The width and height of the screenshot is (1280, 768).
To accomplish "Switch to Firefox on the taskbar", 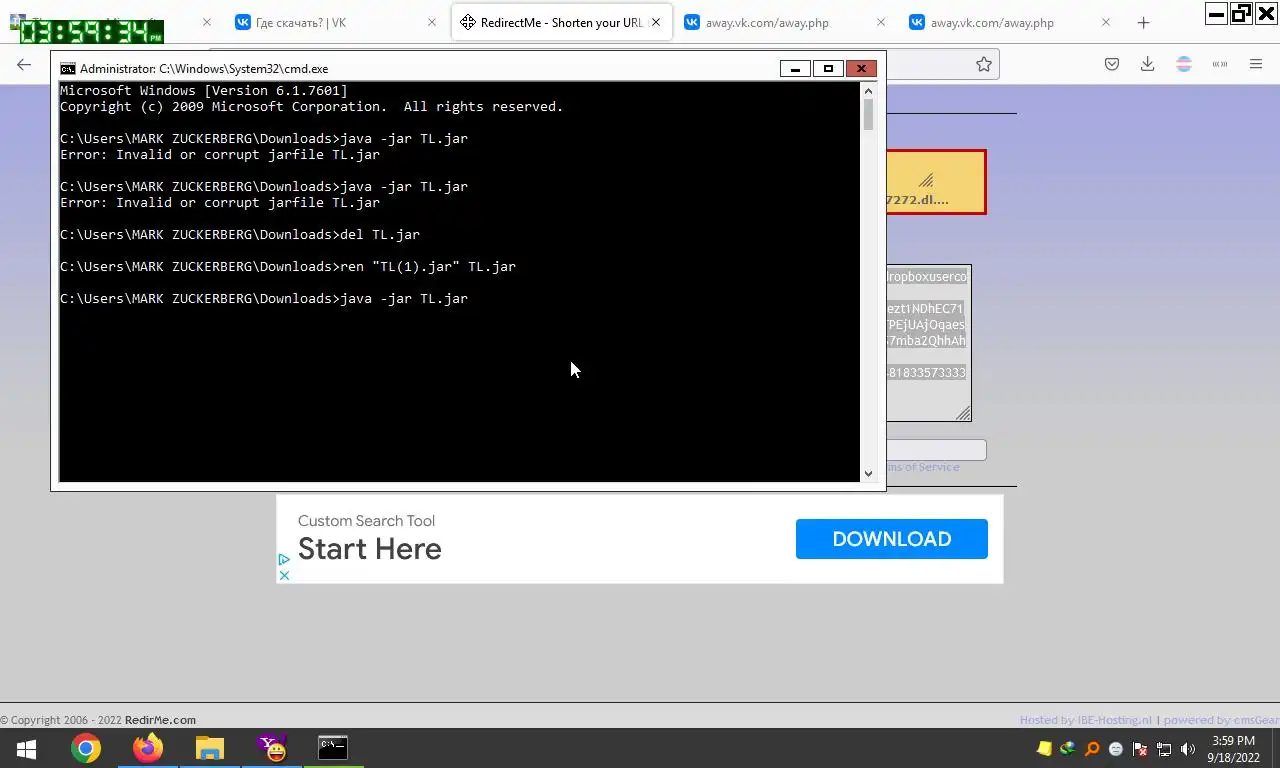I will pos(148,748).
